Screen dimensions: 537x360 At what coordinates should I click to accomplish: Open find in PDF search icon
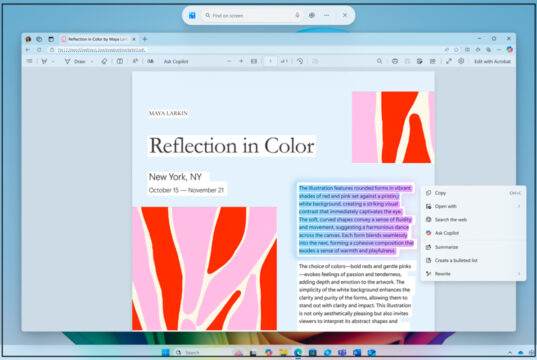(379, 61)
